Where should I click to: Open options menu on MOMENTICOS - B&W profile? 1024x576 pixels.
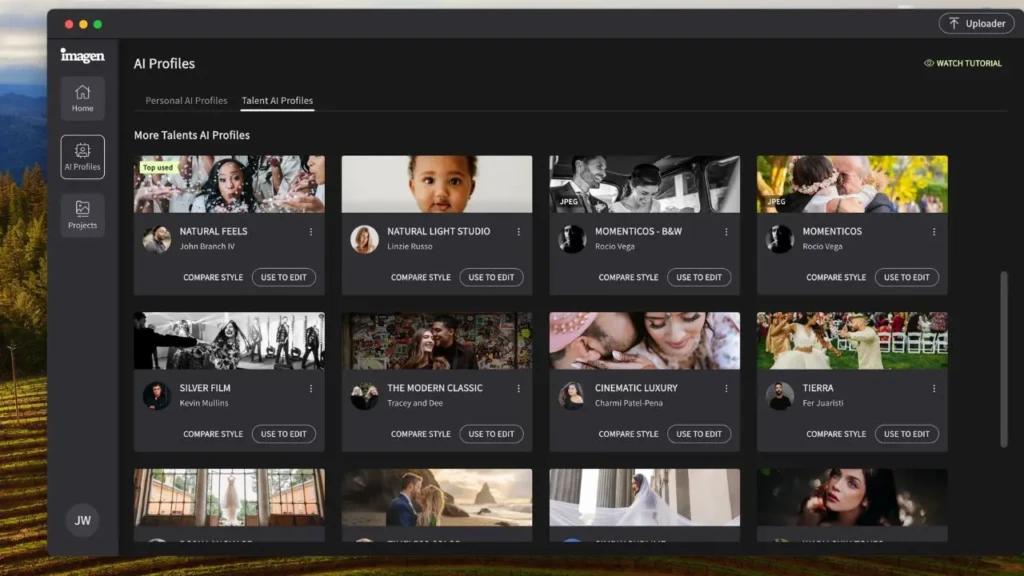click(x=726, y=231)
